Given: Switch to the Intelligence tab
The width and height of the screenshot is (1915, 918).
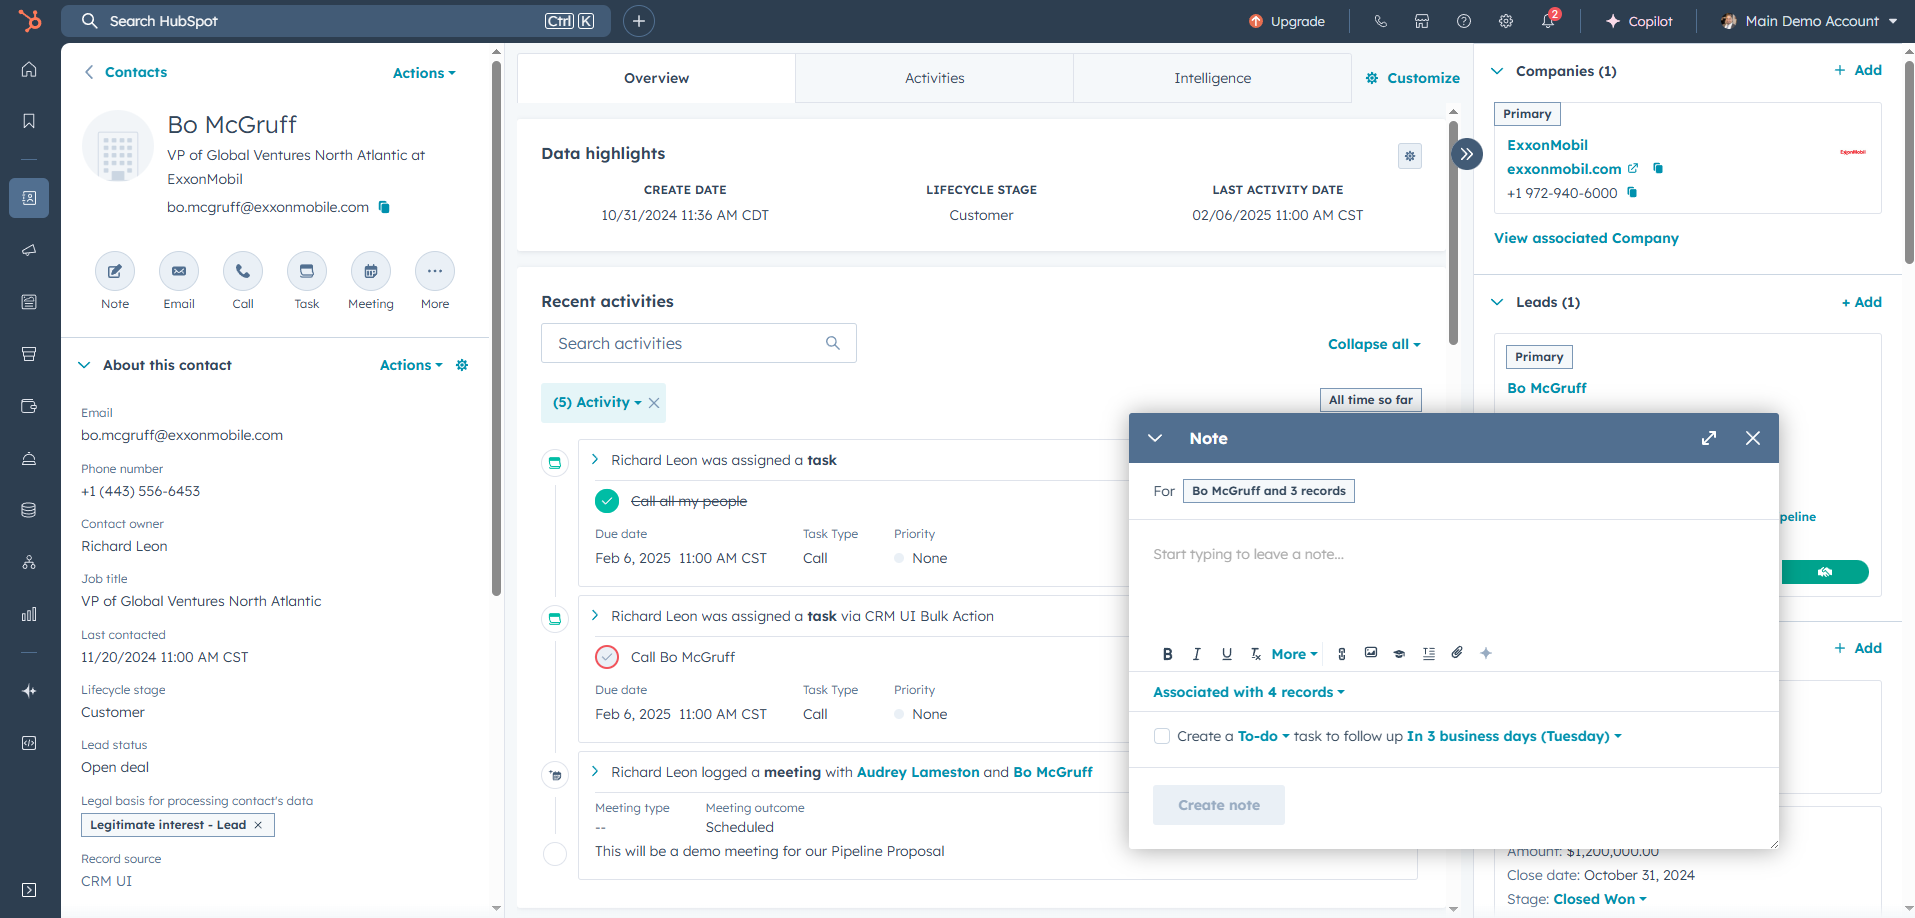Looking at the screenshot, I should pos(1212,78).
